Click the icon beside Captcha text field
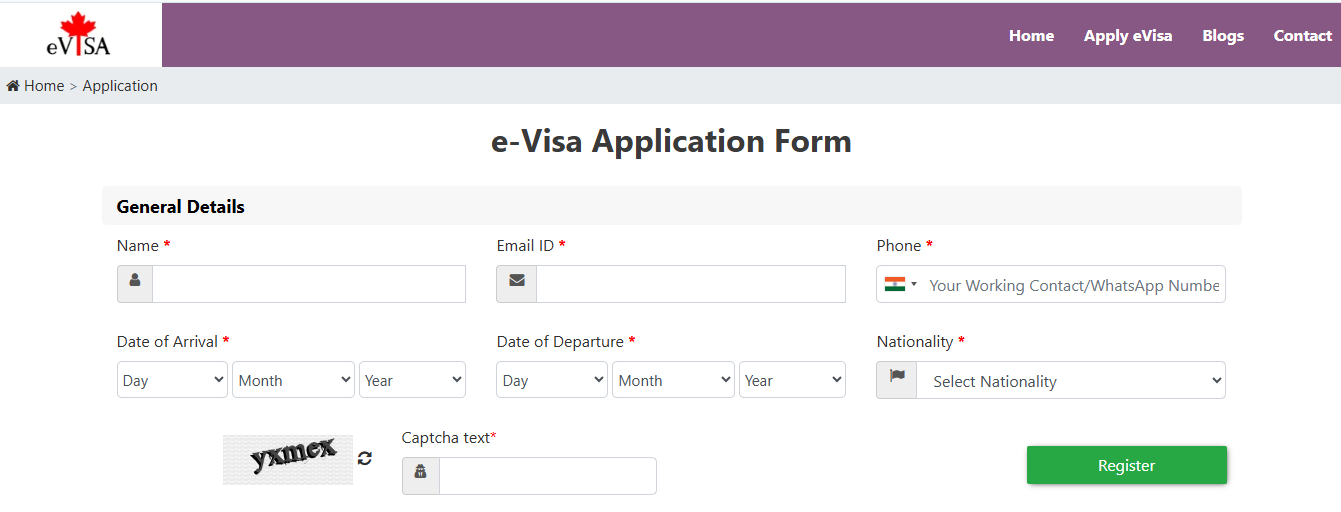Image resolution: width=1341 pixels, height=512 pixels. pos(421,476)
